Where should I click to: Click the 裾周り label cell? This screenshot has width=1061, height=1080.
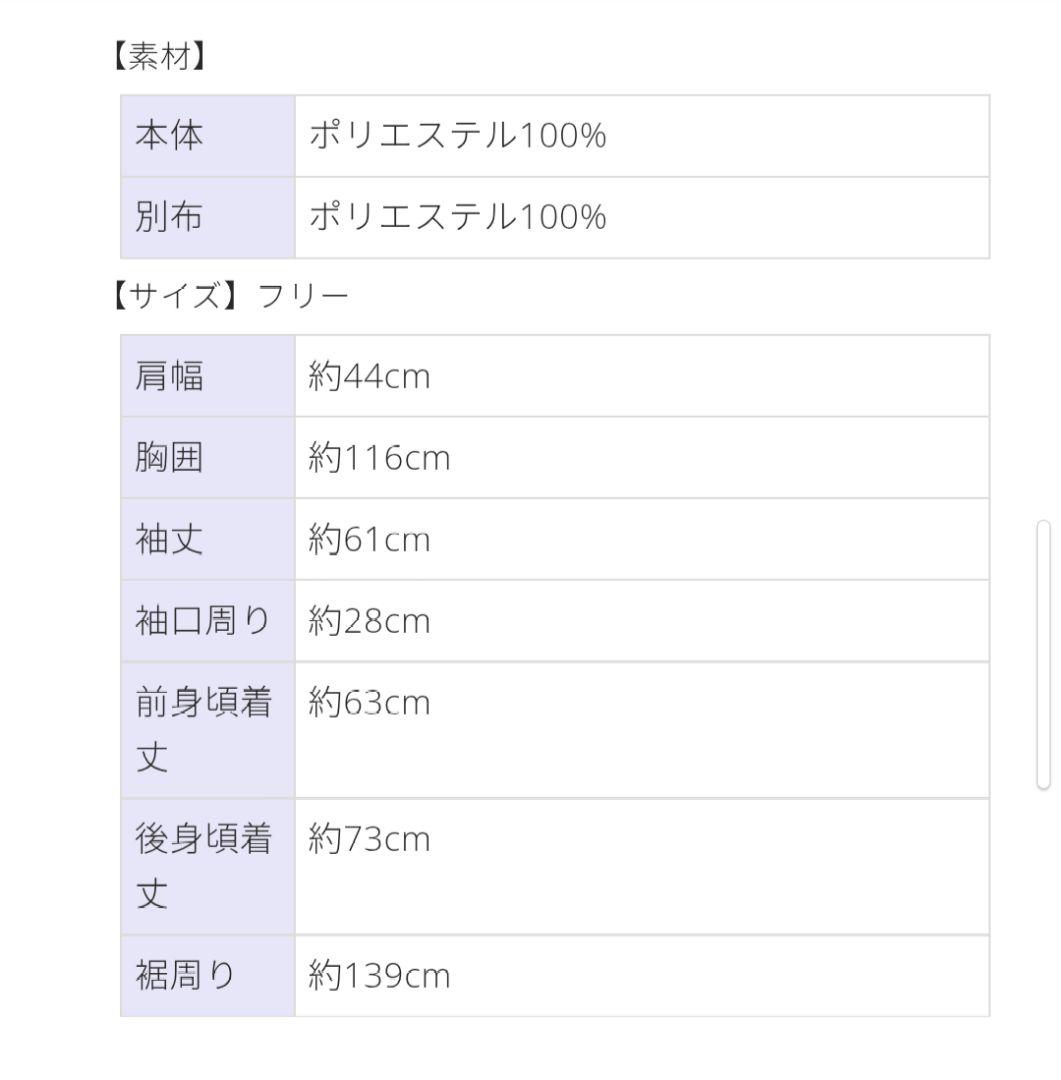coord(207,976)
